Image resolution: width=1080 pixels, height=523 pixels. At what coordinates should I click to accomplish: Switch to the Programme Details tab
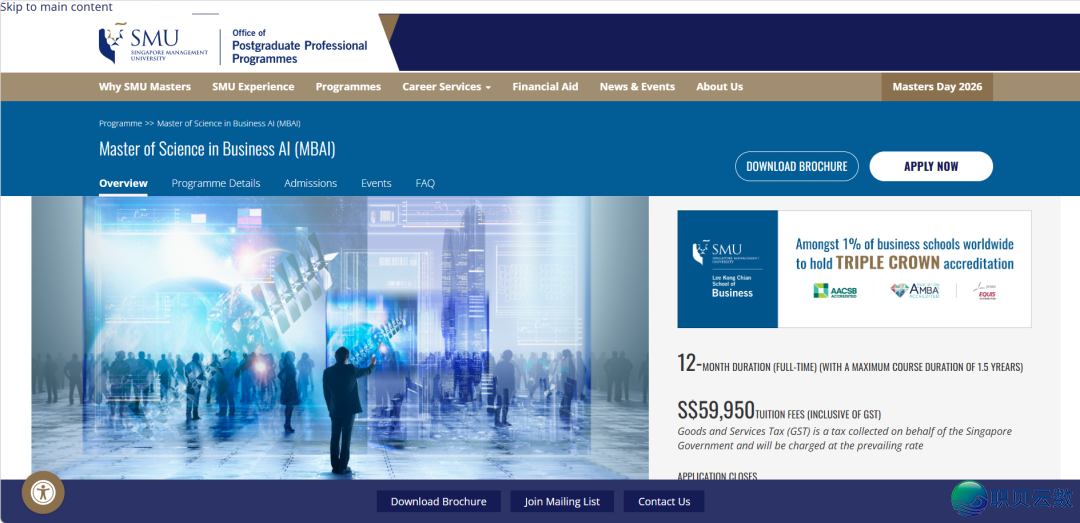215,183
